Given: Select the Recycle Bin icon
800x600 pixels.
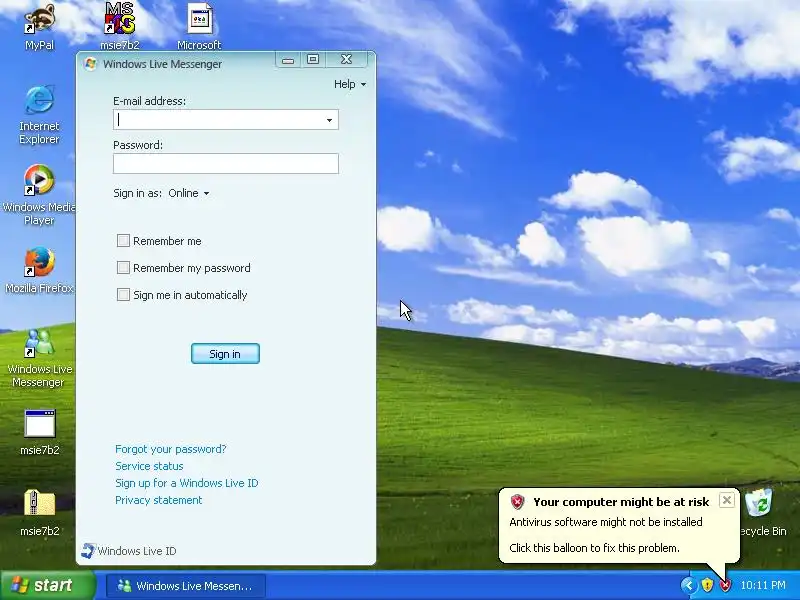Looking at the screenshot, I should (x=761, y=505).
